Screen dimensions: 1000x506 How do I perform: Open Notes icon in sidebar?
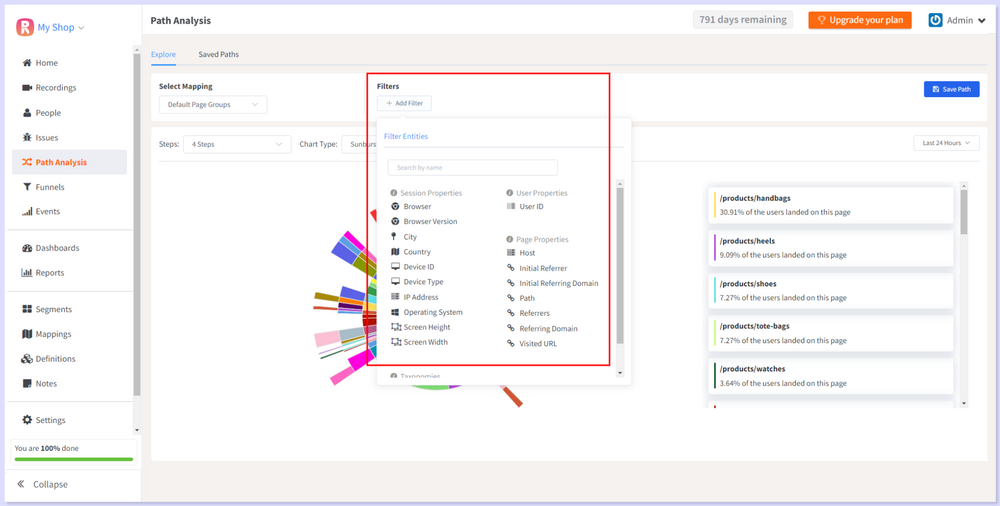[x=27, y=383]
